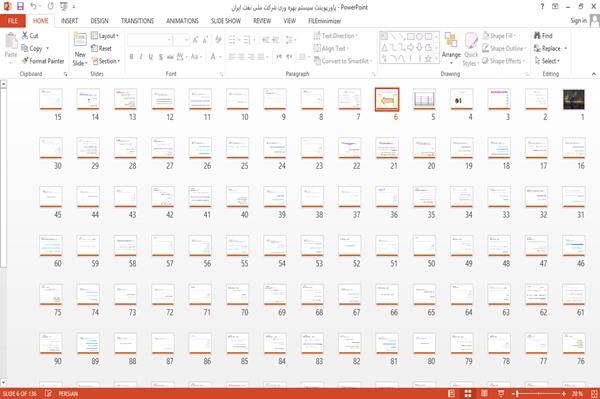Toggle Strikethrough formatting
Viewport: 600px width, 399px height.
[170, 57]
